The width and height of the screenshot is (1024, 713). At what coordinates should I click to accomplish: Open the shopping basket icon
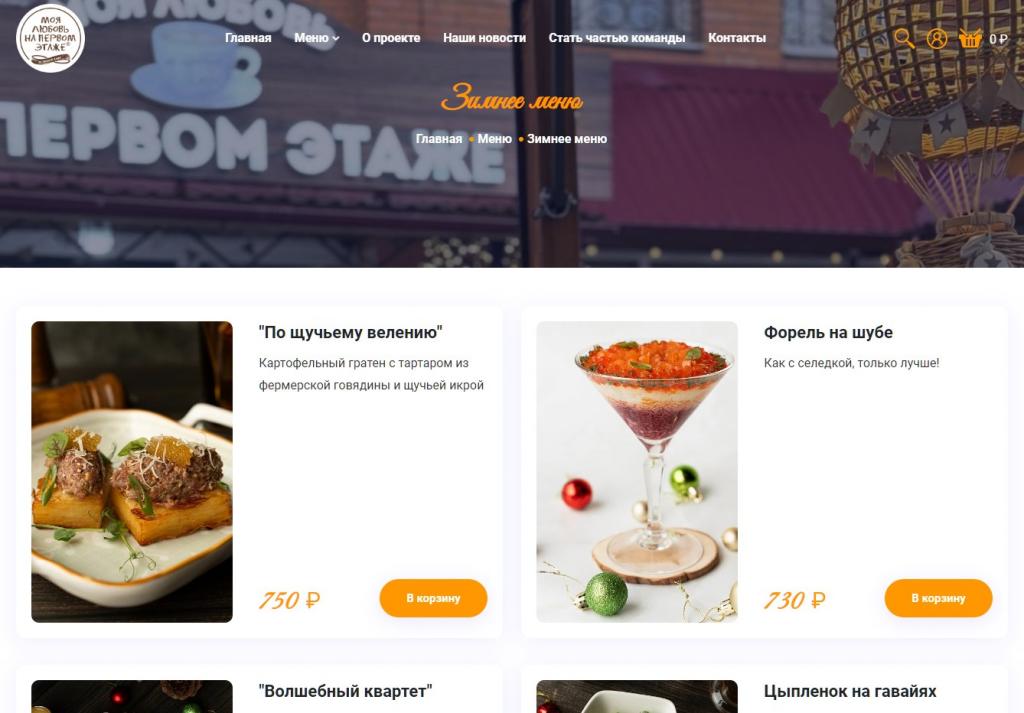coord(970,39)
